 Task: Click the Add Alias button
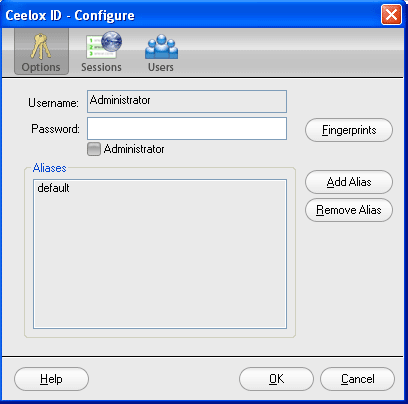(349, 182)
